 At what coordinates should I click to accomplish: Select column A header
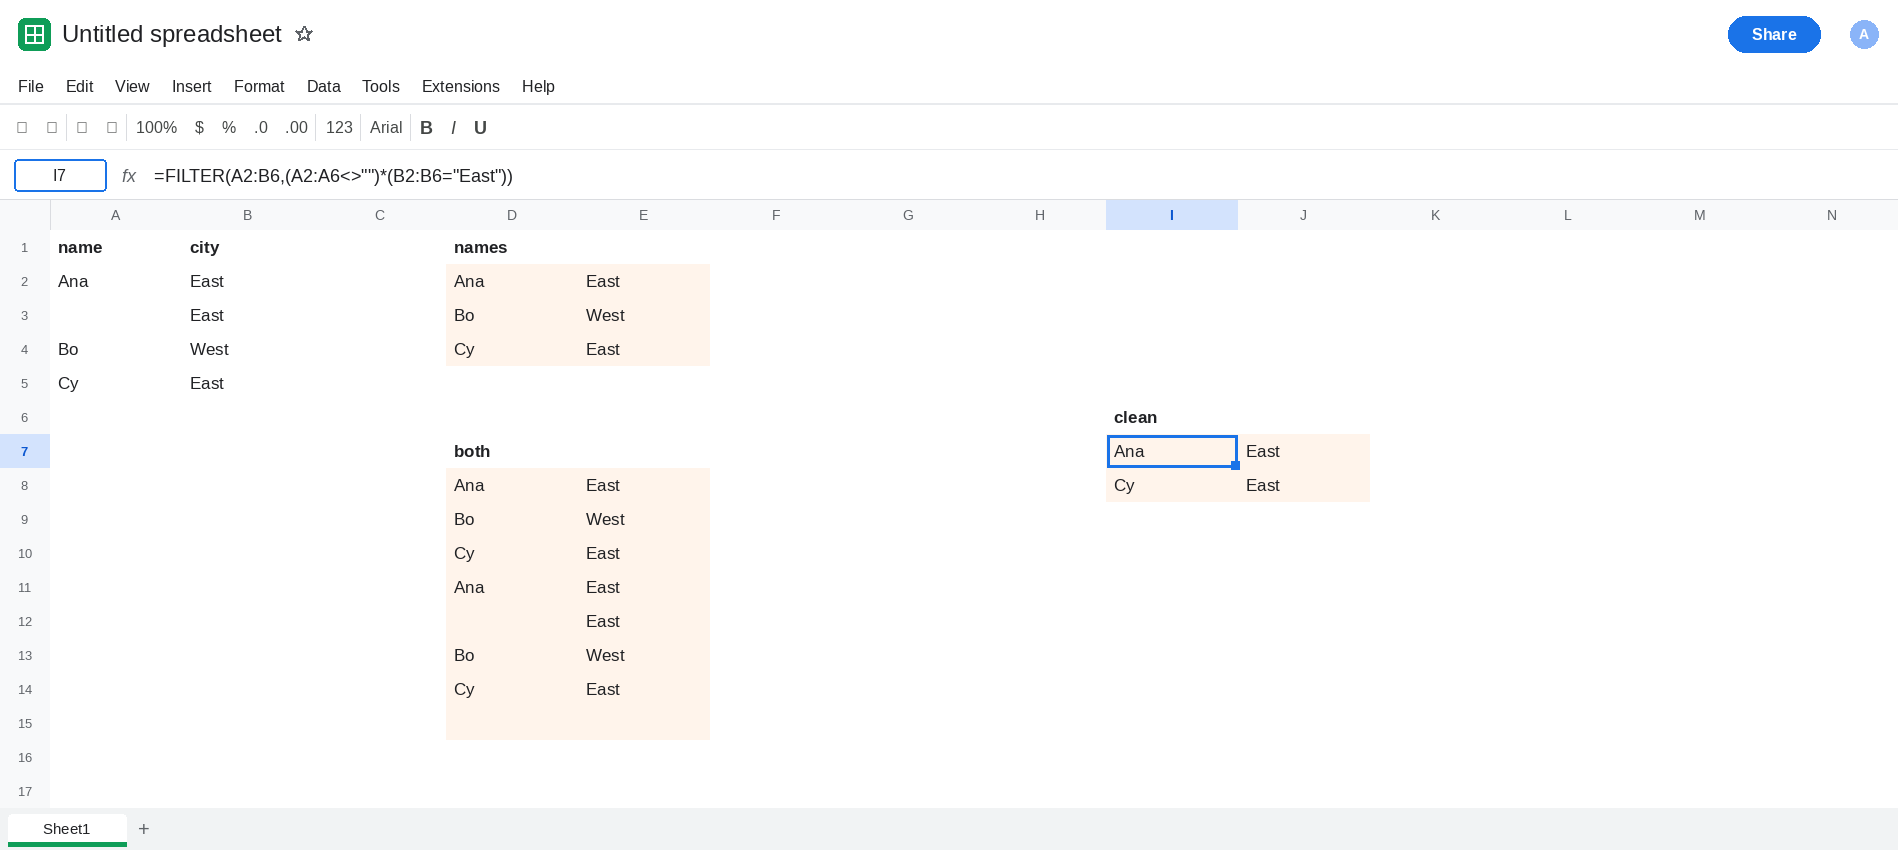click(x=116, y=215)
